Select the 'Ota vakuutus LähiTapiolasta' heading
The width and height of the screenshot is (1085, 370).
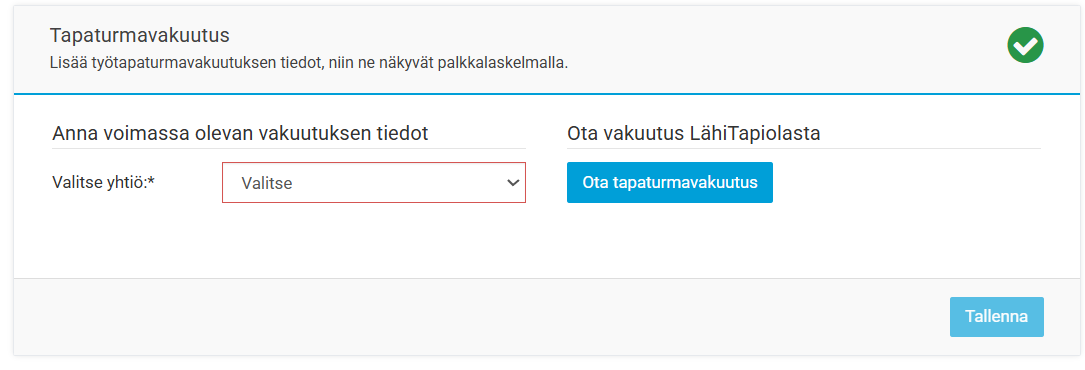pos(693,133)
